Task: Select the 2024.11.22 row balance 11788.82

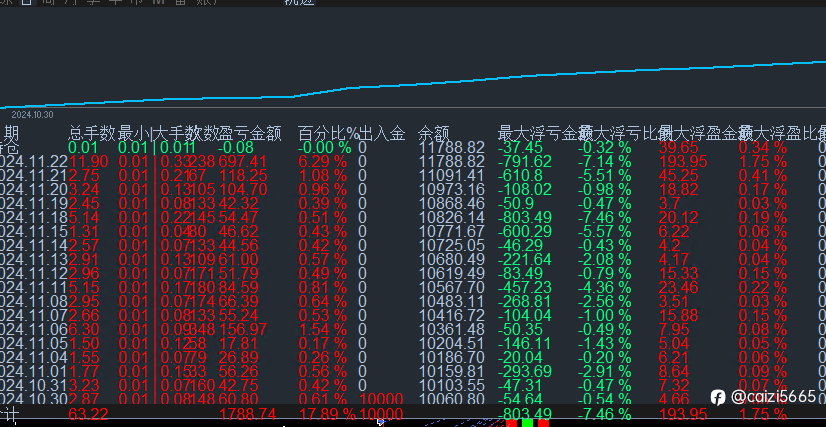Action: tap(451, 161)
